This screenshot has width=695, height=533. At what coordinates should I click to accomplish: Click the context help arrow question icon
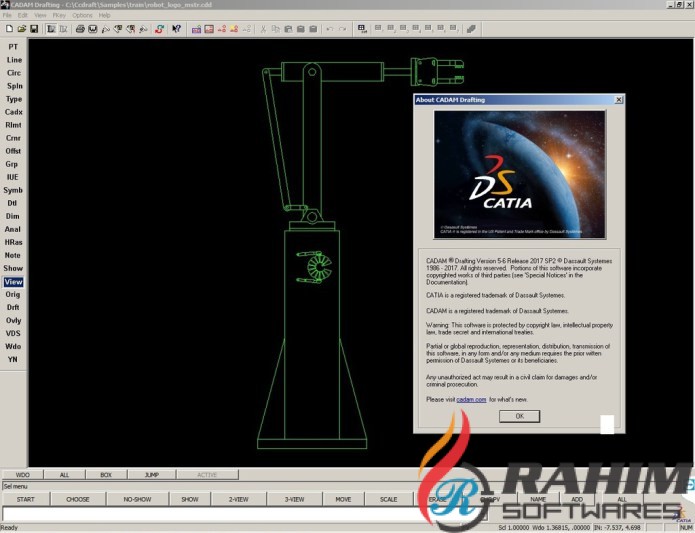point(177,28)
